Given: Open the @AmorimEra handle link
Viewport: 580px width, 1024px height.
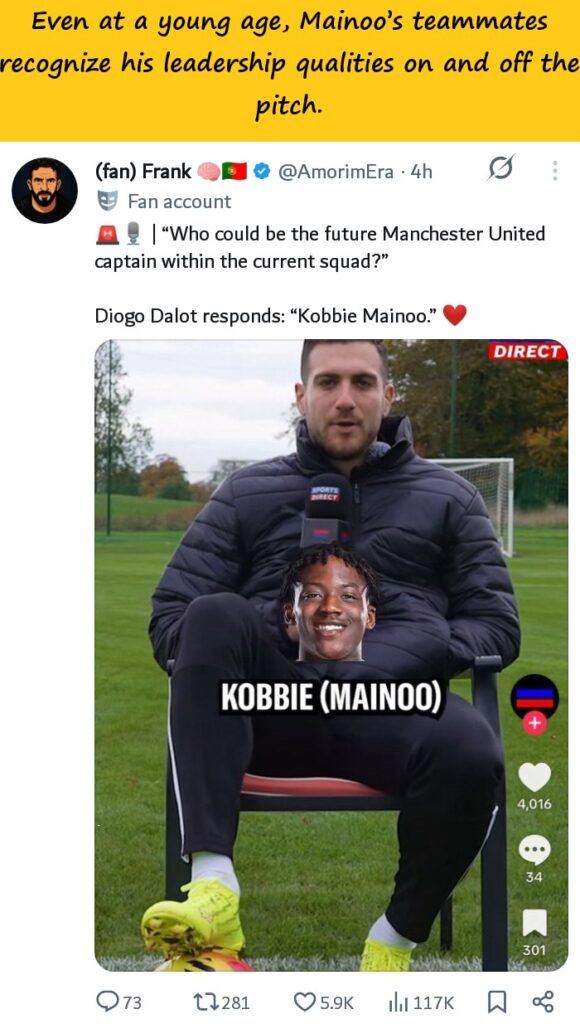Looking at the screenshot, I should click(336, 172).
